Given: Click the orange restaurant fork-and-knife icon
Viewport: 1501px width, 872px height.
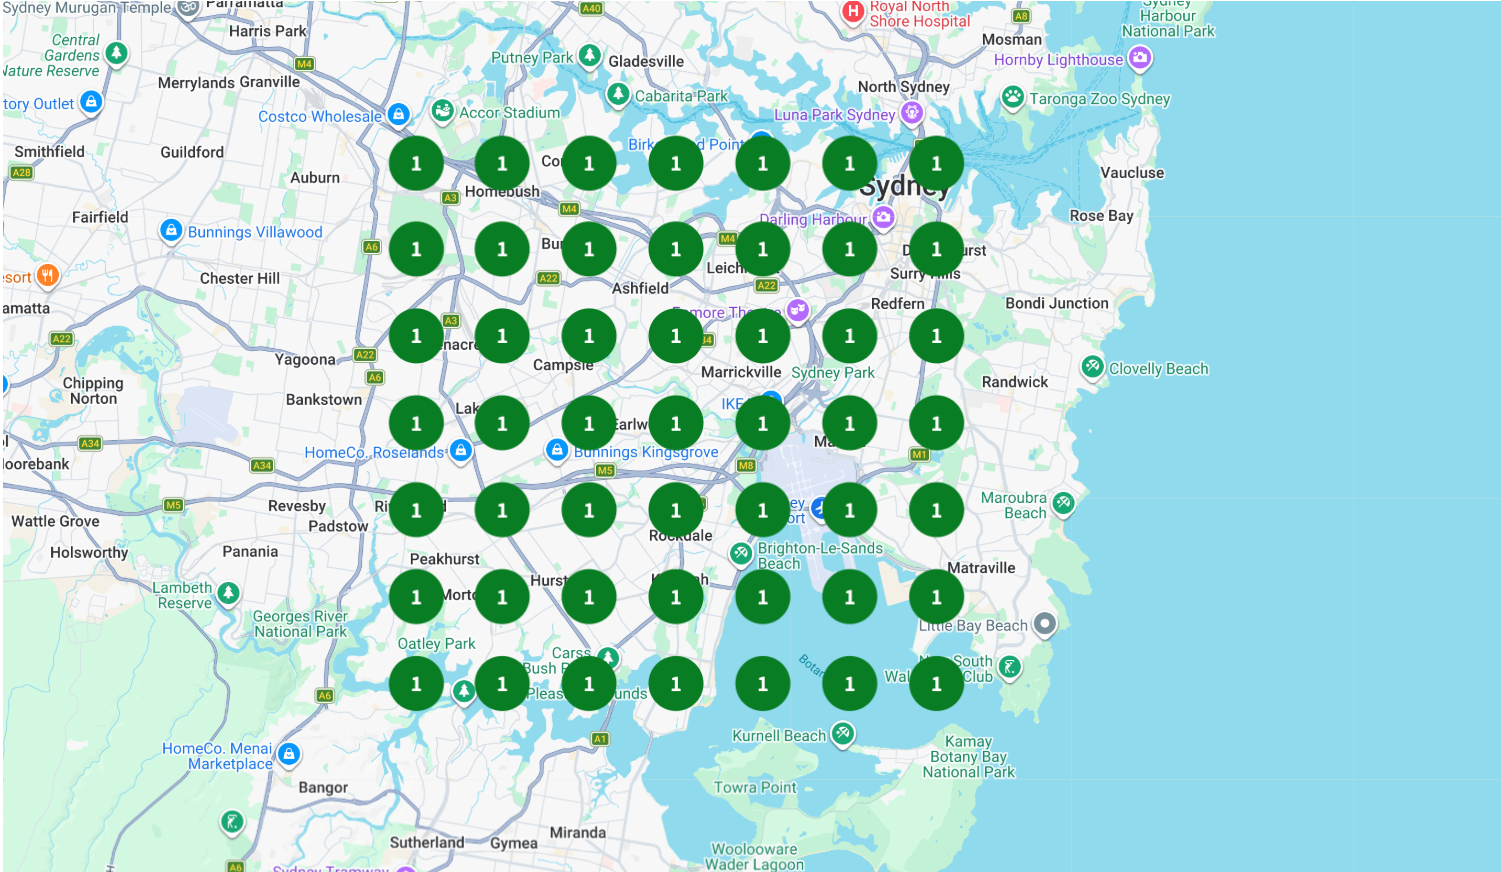Looking at the screenshot, I should click(47, 276).
